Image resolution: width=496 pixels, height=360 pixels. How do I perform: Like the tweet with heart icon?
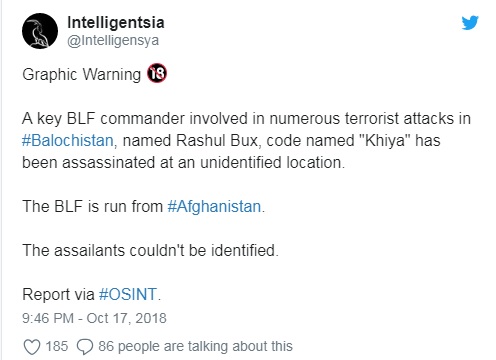pyautogui.click(x=32, y=347)
